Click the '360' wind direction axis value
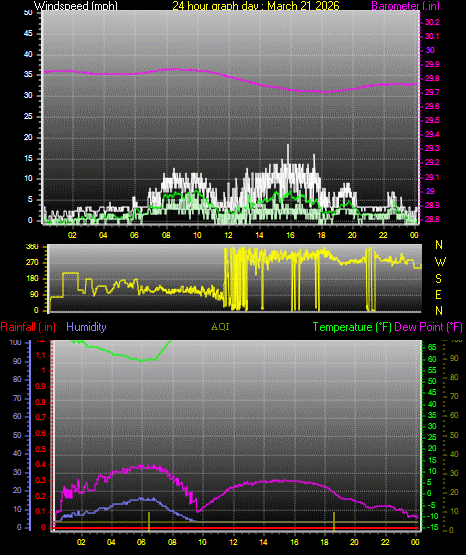 (x=32, y=247)
